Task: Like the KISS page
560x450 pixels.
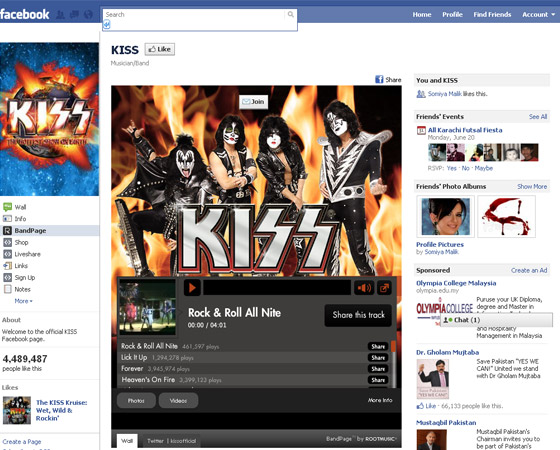Action: [160, 49]
